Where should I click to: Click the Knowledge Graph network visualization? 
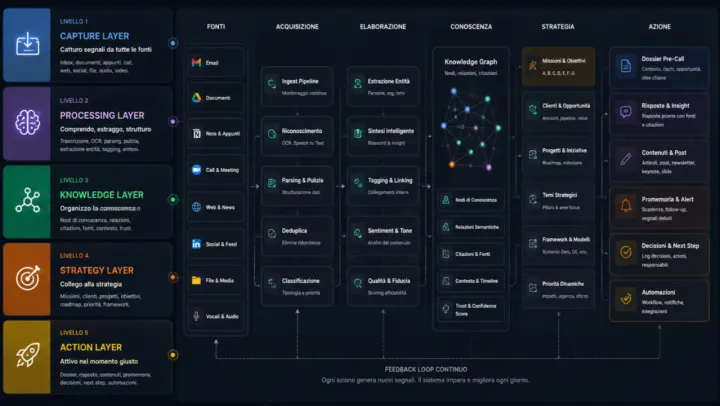coord(471,130)
